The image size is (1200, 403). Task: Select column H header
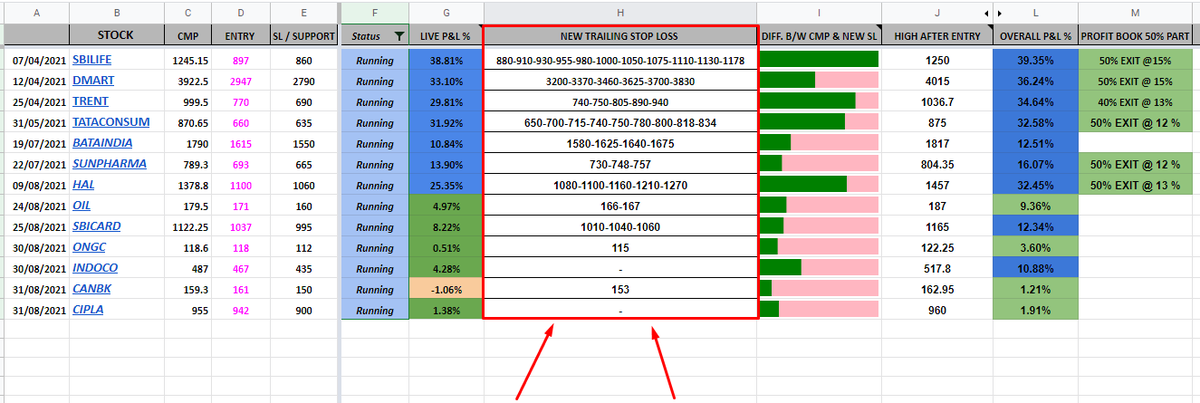pyautogui.click(x=620, y=13)
